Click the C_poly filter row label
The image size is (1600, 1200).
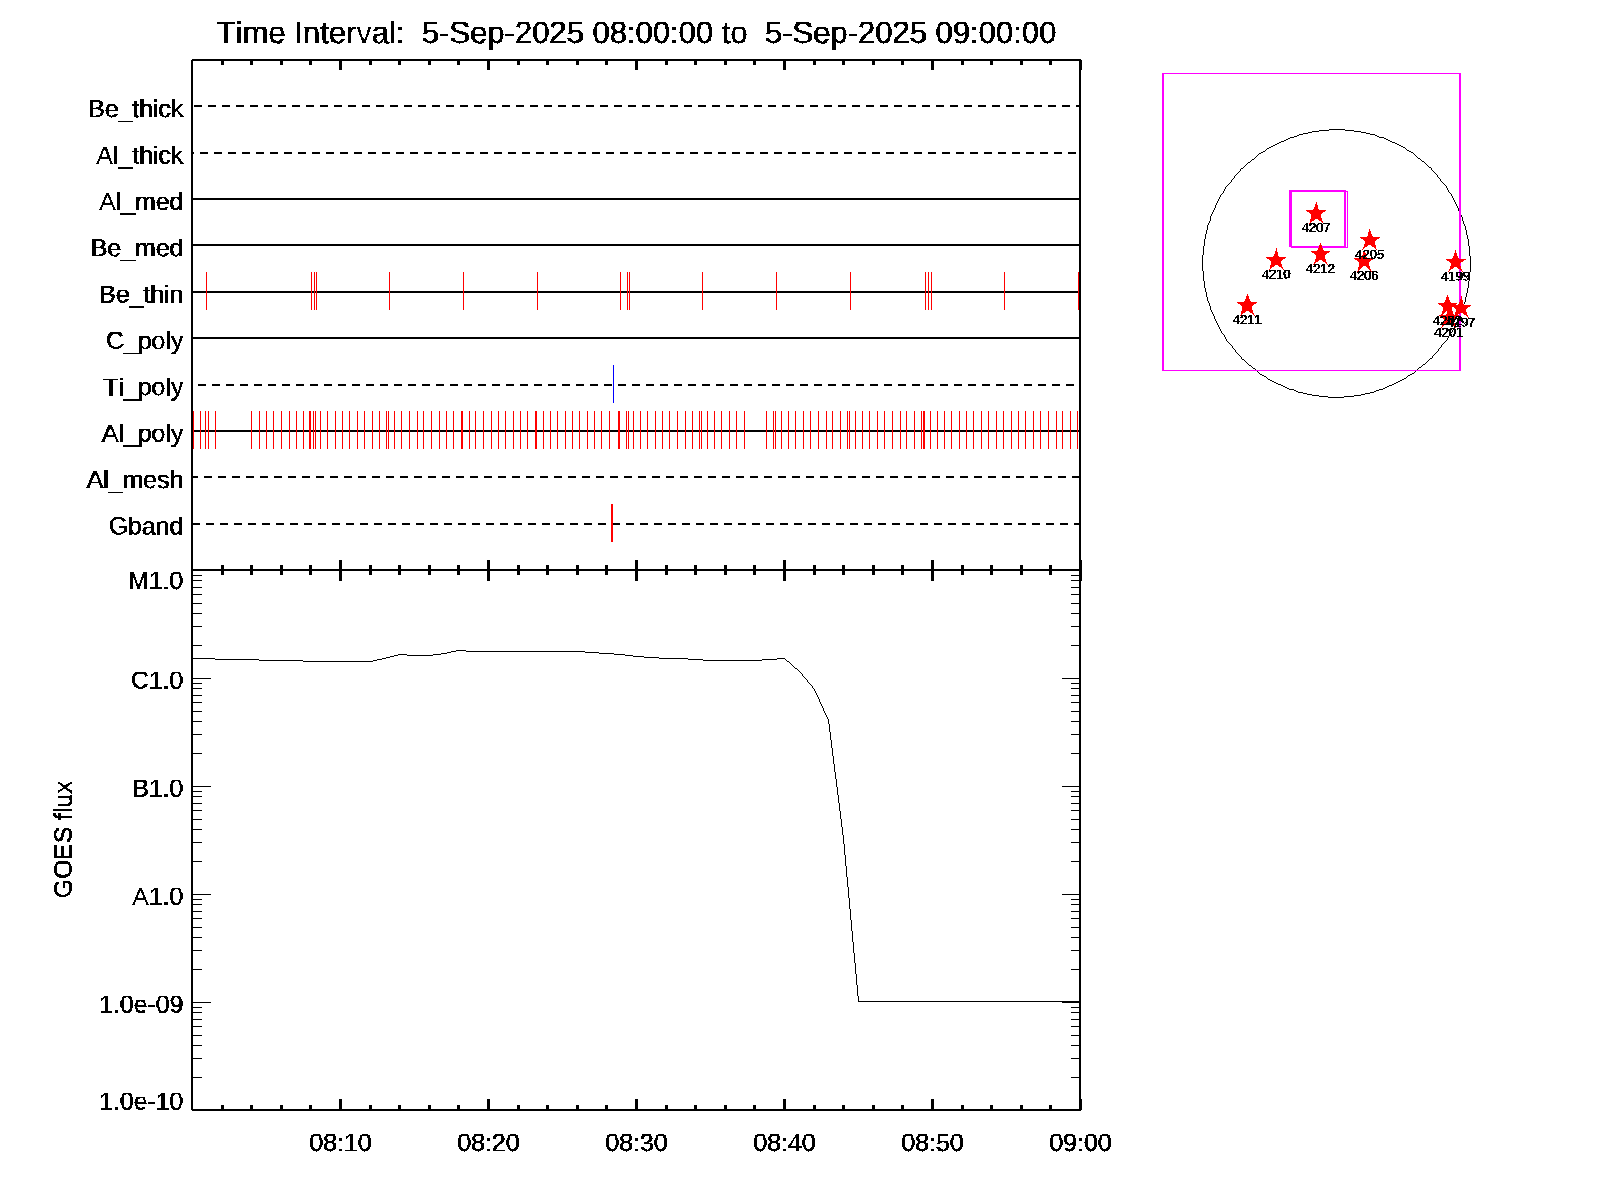(144, 341)
